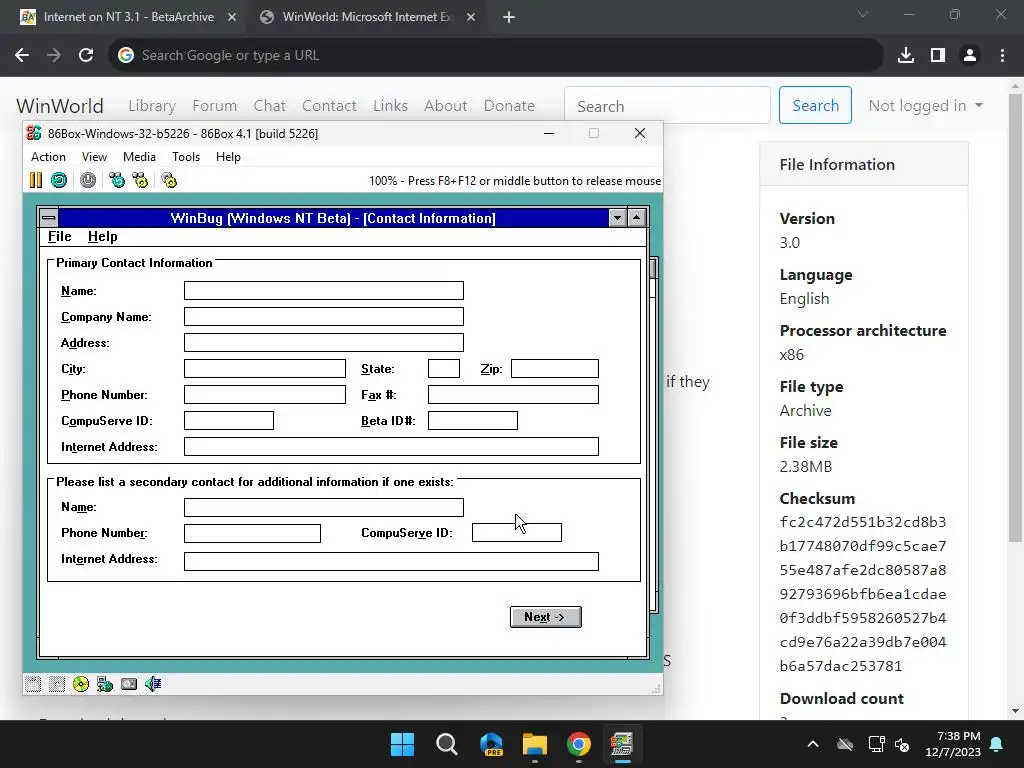Switch to 86Box taskbar icon
The width and height of the screenshot is (1024, 768).
(622, 744)
